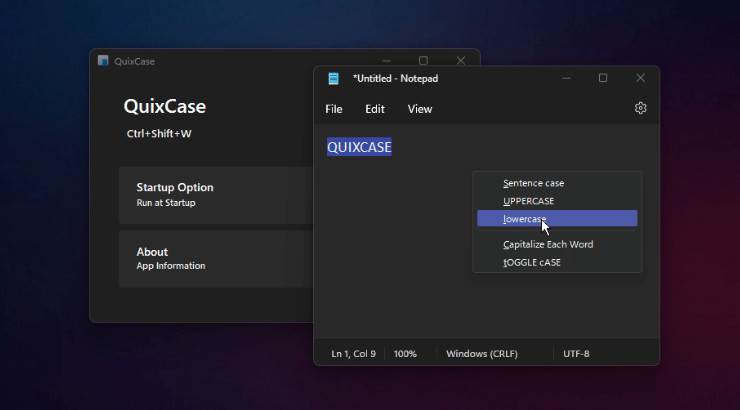Open Notepad settings gear icon

640,108
